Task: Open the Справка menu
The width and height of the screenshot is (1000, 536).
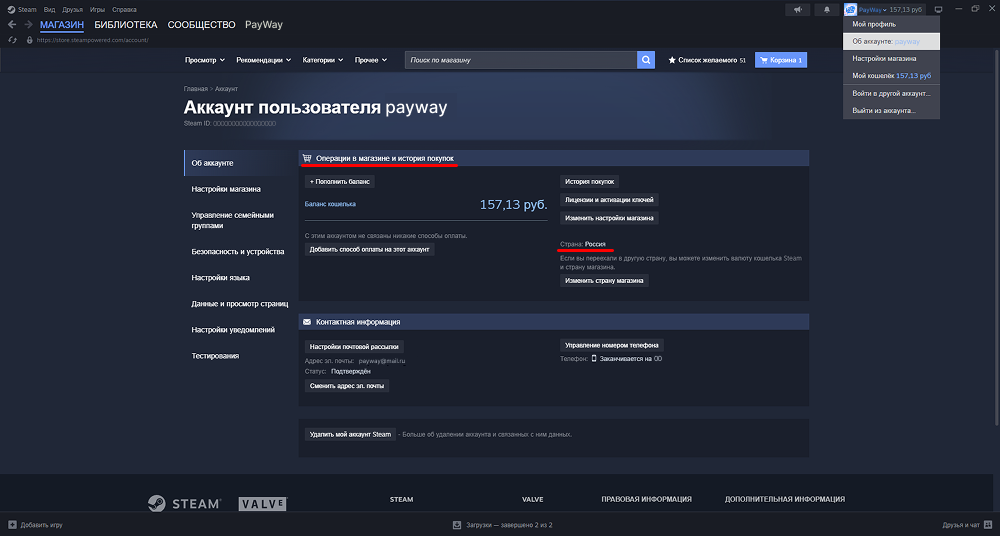Action: tap(124, 10)
